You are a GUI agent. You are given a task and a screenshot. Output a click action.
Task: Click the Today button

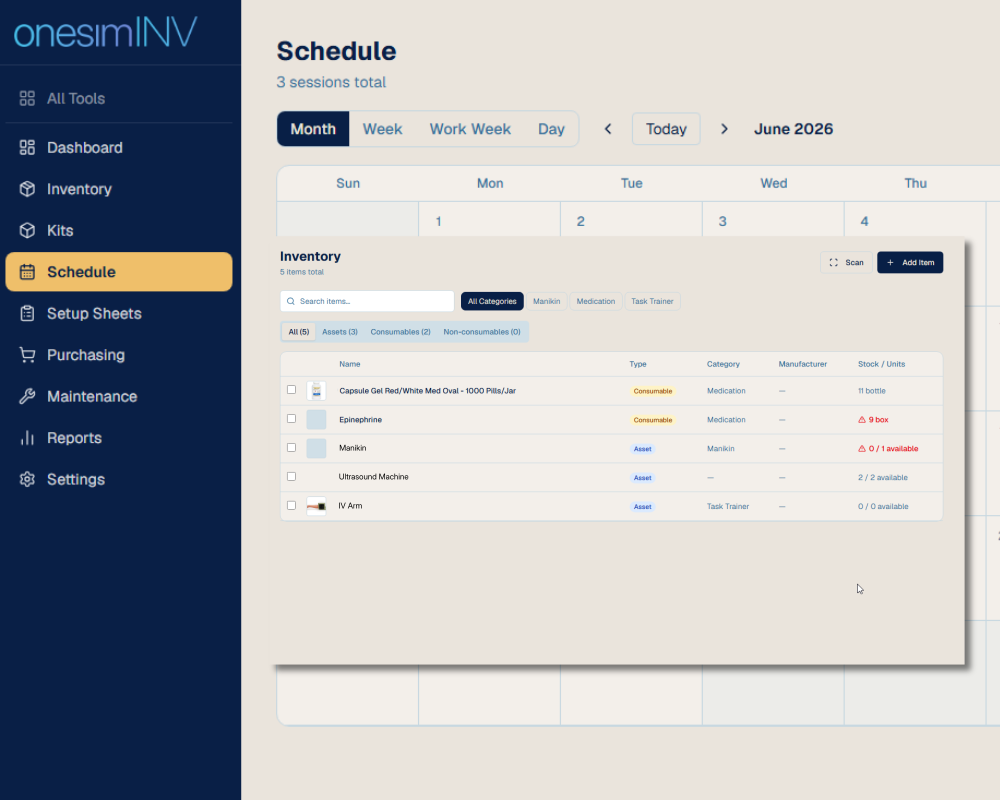click(x=666, y=129)
